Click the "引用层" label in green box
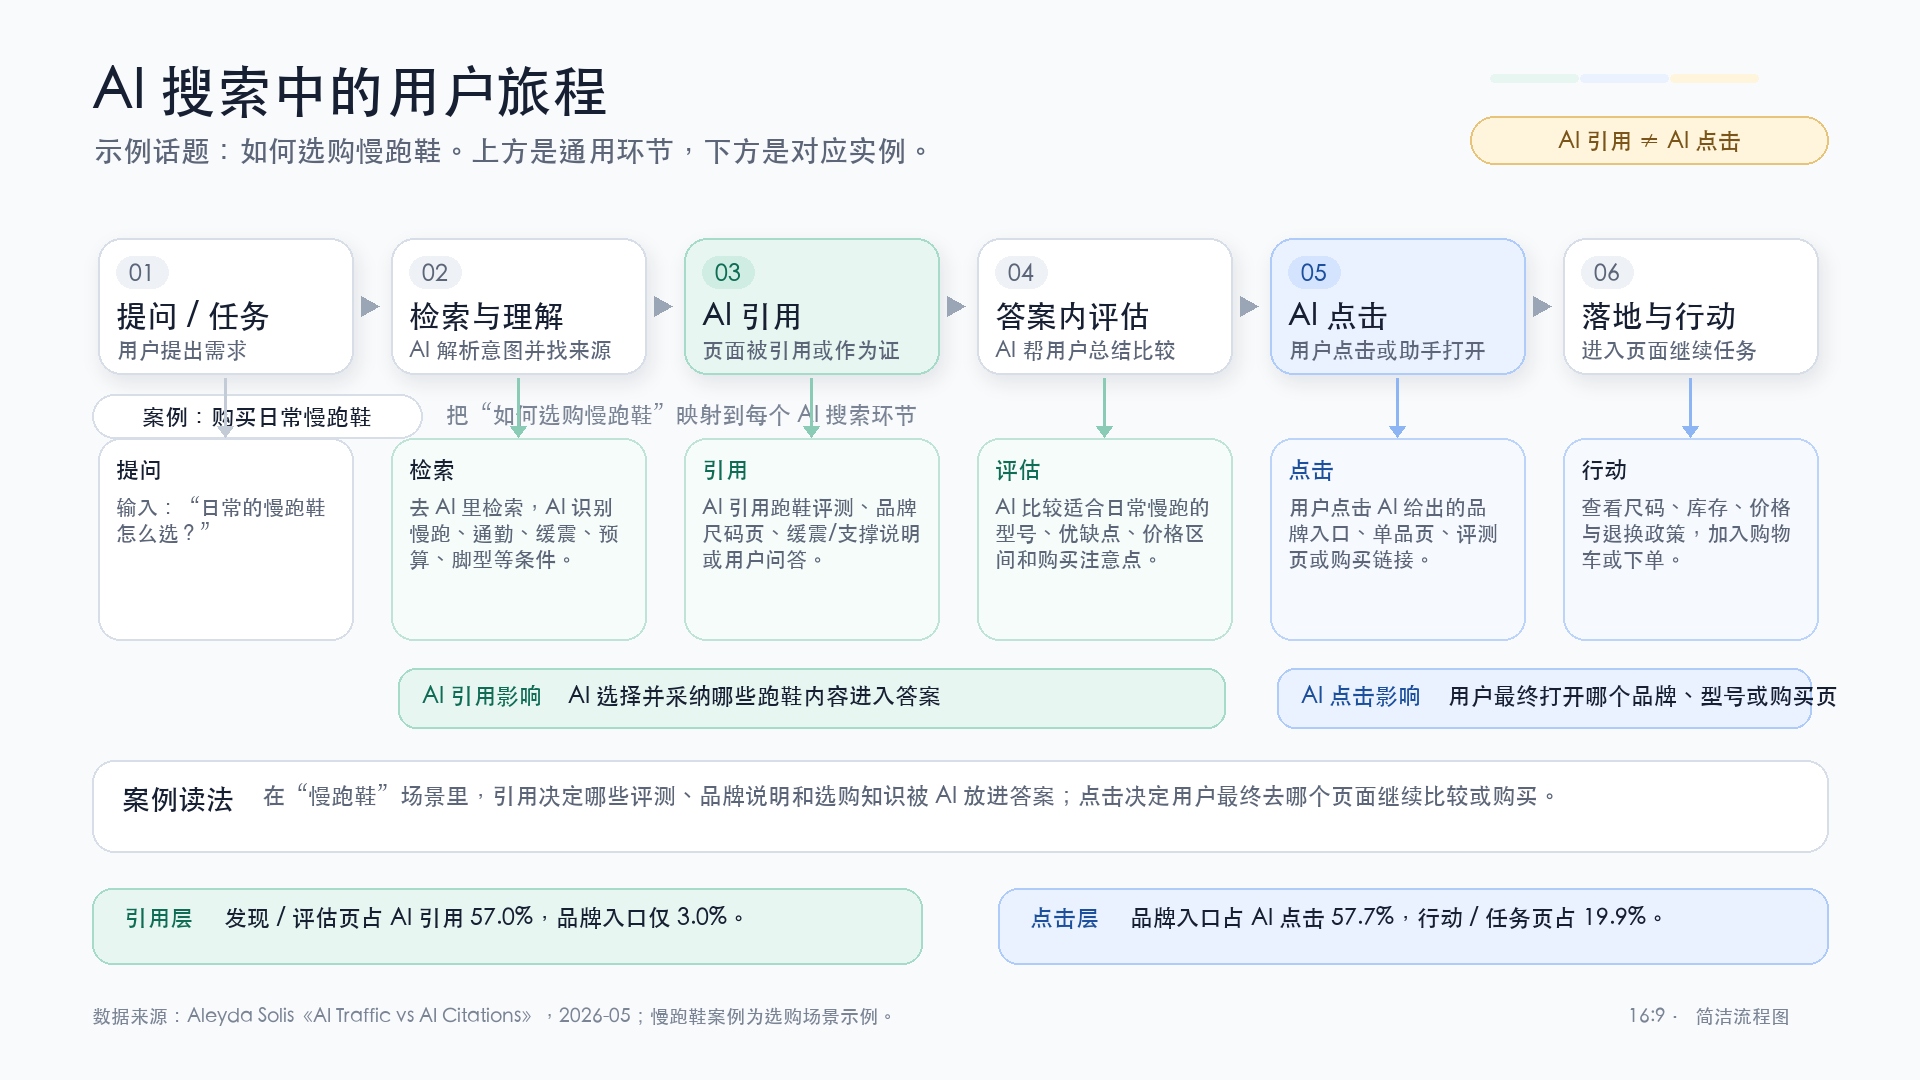The width and height of the screenshot is (1920, 1080). (x=159, y=918)
